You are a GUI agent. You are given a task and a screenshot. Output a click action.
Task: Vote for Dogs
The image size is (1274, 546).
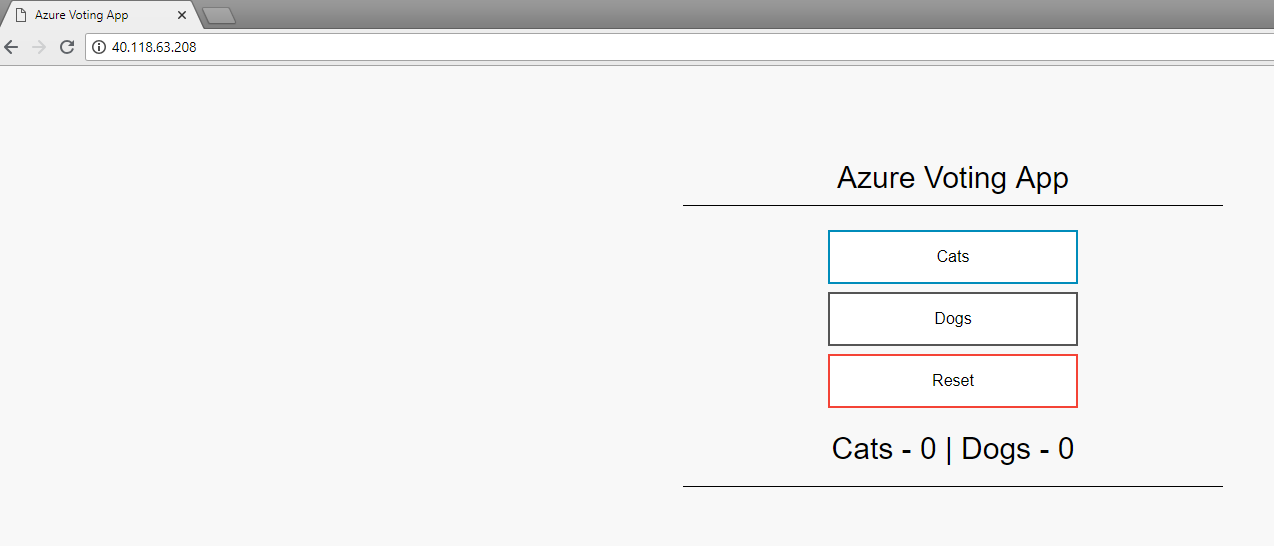tap(952, 319)
